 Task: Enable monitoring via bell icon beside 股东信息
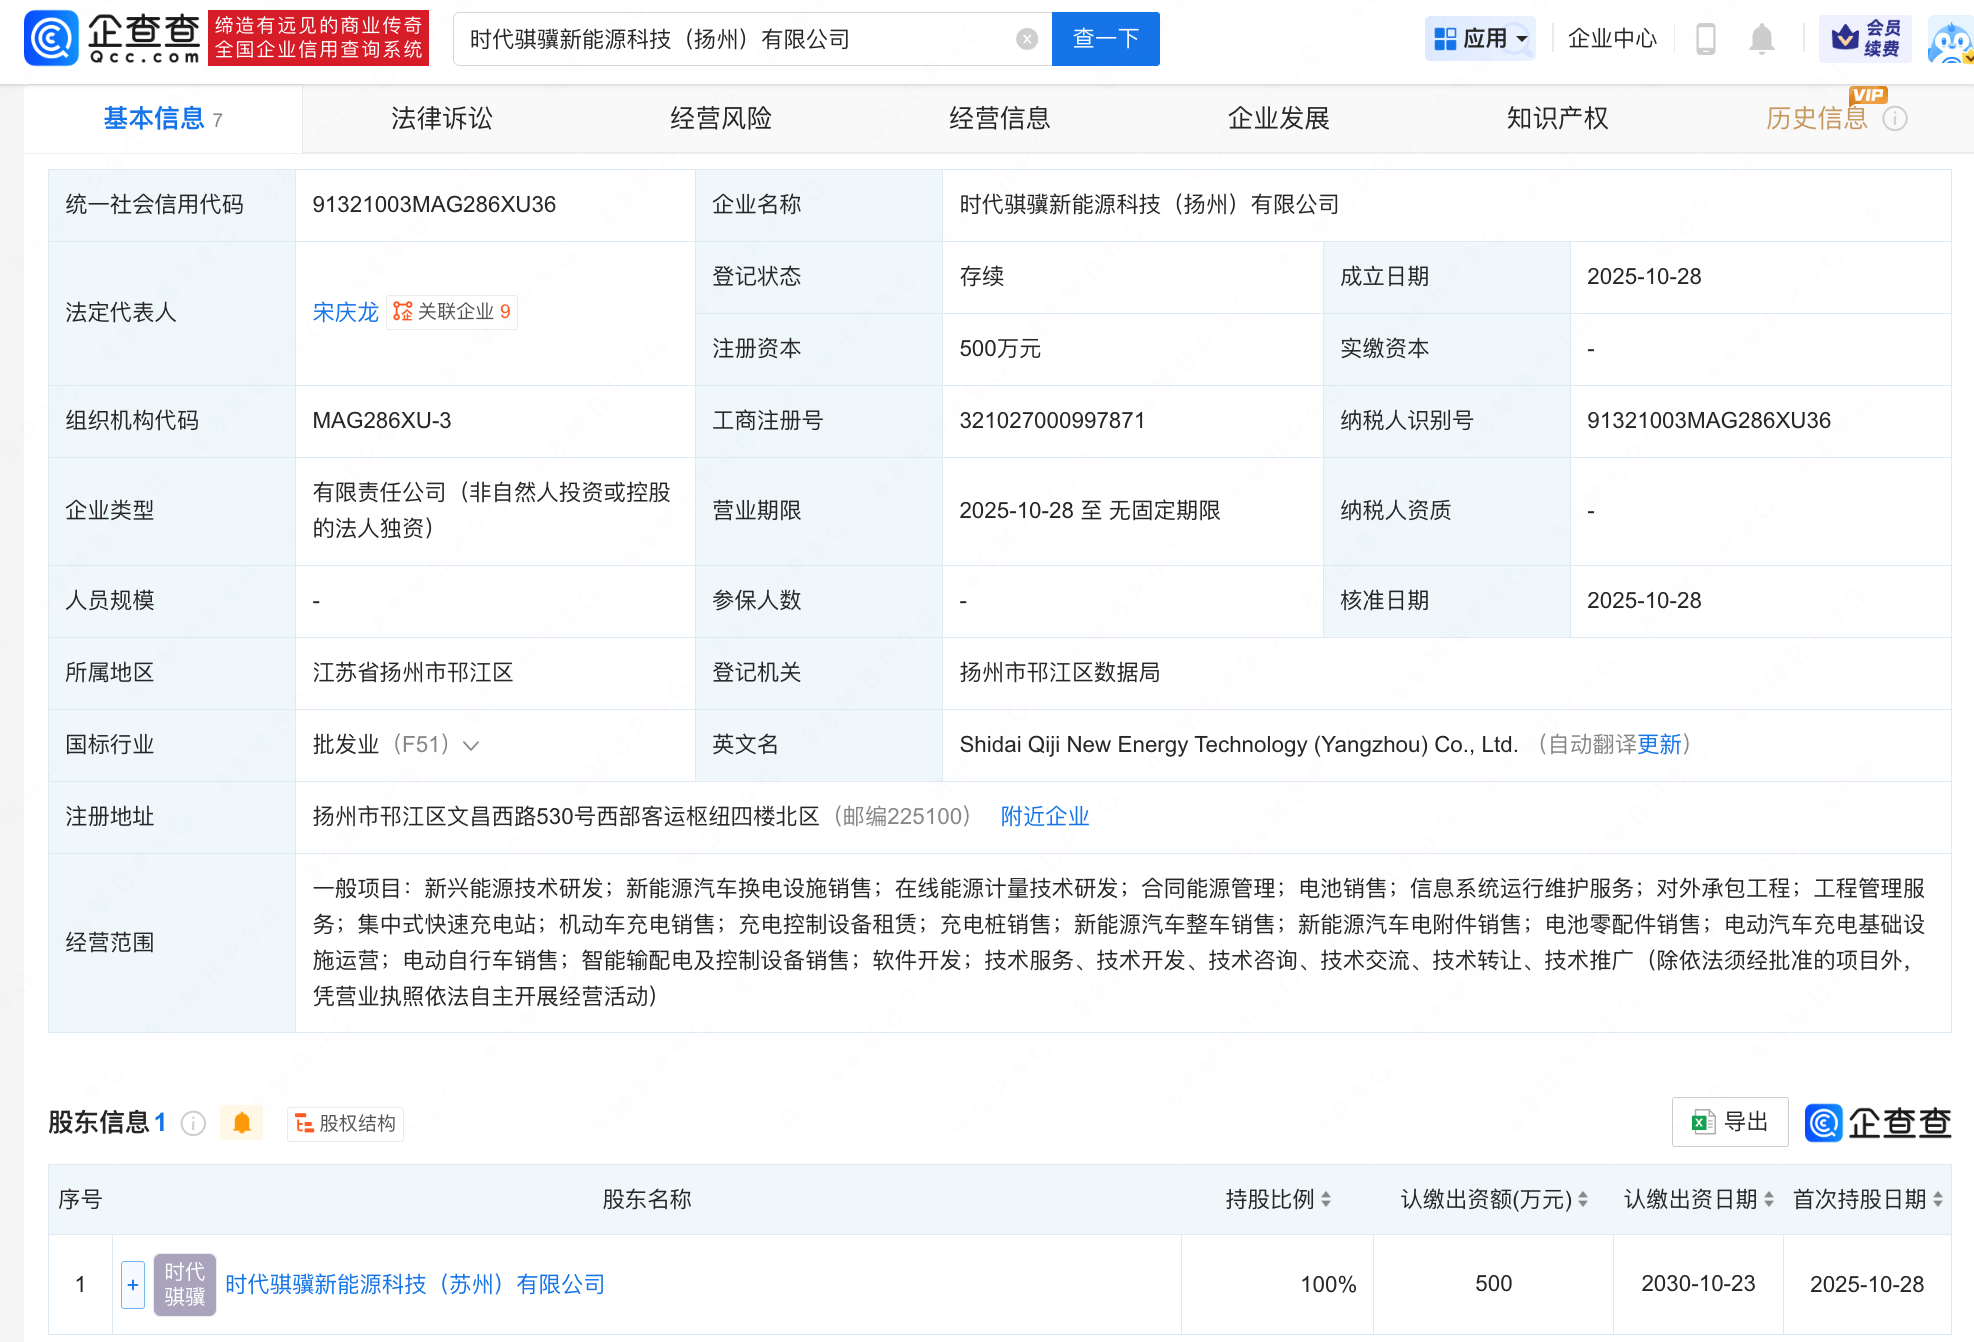pos(241,1123)
